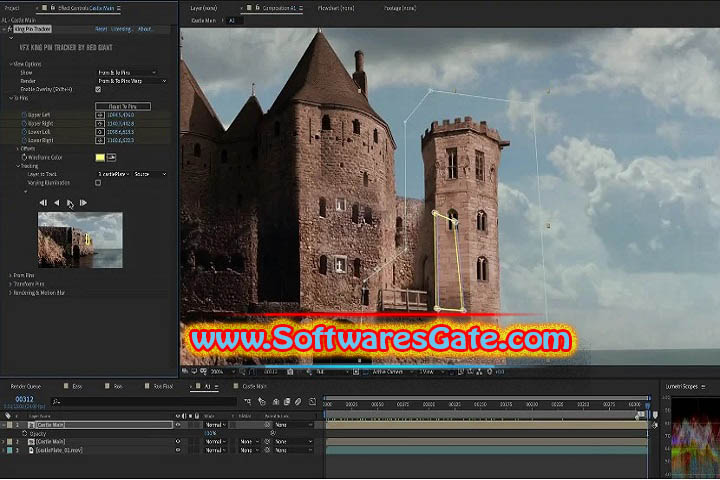Hide layer 2 Castle Main via eye icon
This screenshot has height=480, width=720.
178,441
